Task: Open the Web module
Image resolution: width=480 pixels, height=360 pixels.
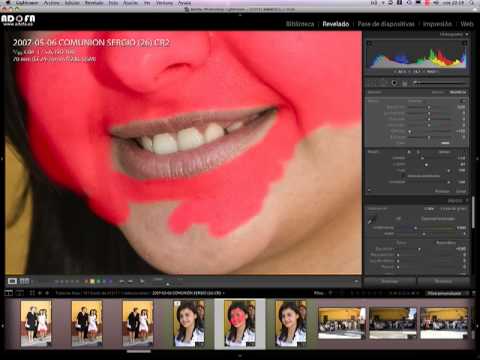Action: click(467, 24)
